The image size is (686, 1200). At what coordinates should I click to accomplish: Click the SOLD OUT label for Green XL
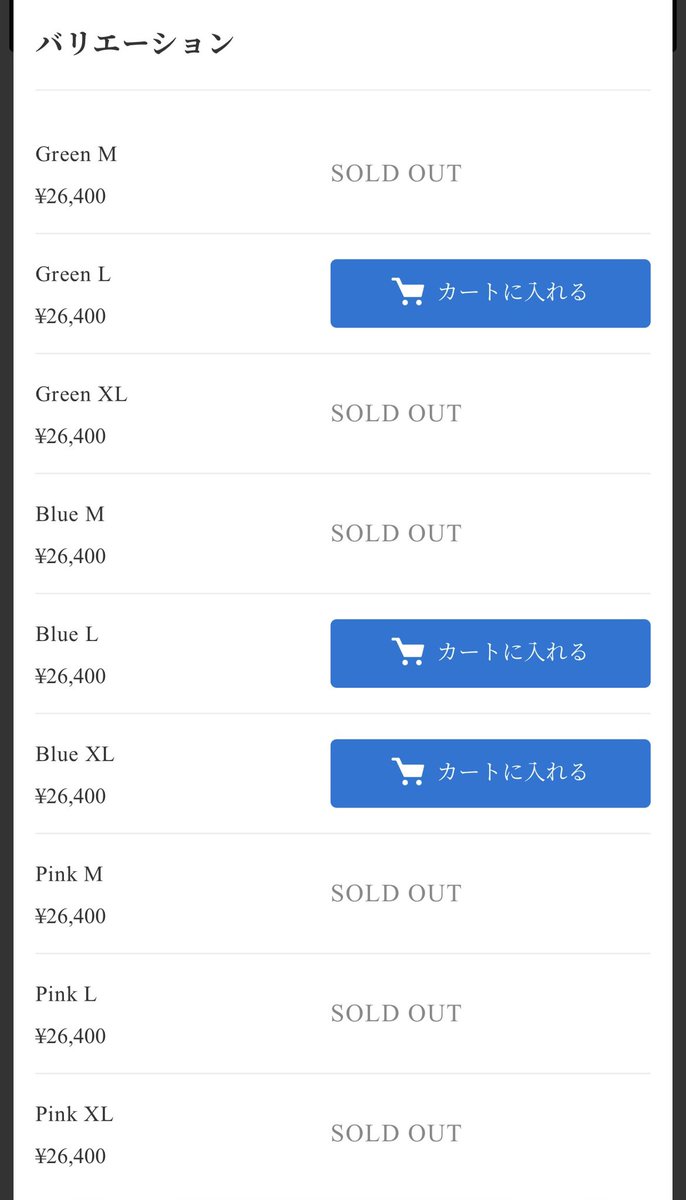[396, 413]
